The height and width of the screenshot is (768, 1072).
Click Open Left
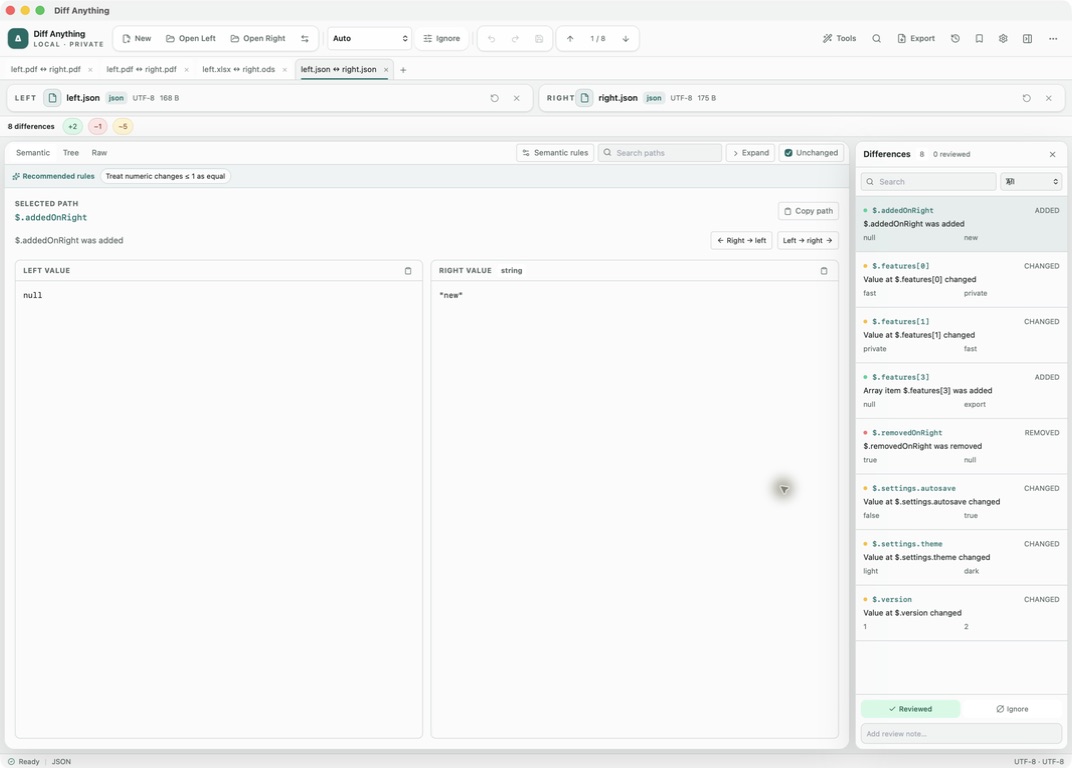(x=191, y=38)
